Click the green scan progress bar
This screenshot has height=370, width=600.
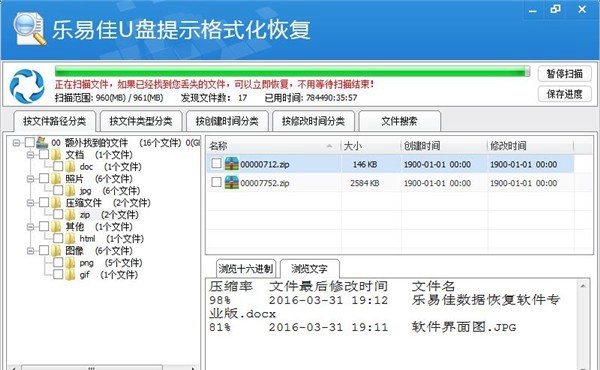pos(292,71)
